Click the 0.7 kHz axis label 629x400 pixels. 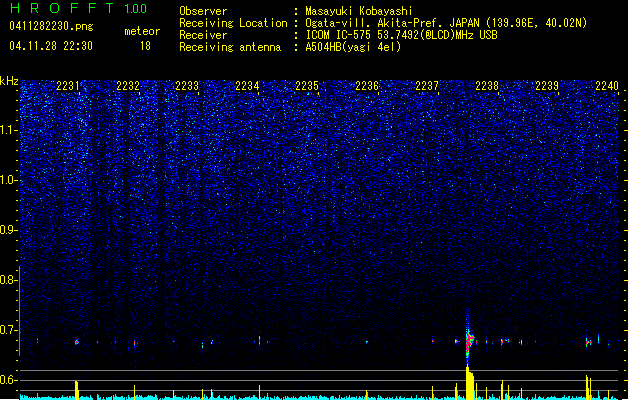coord(9,330)
